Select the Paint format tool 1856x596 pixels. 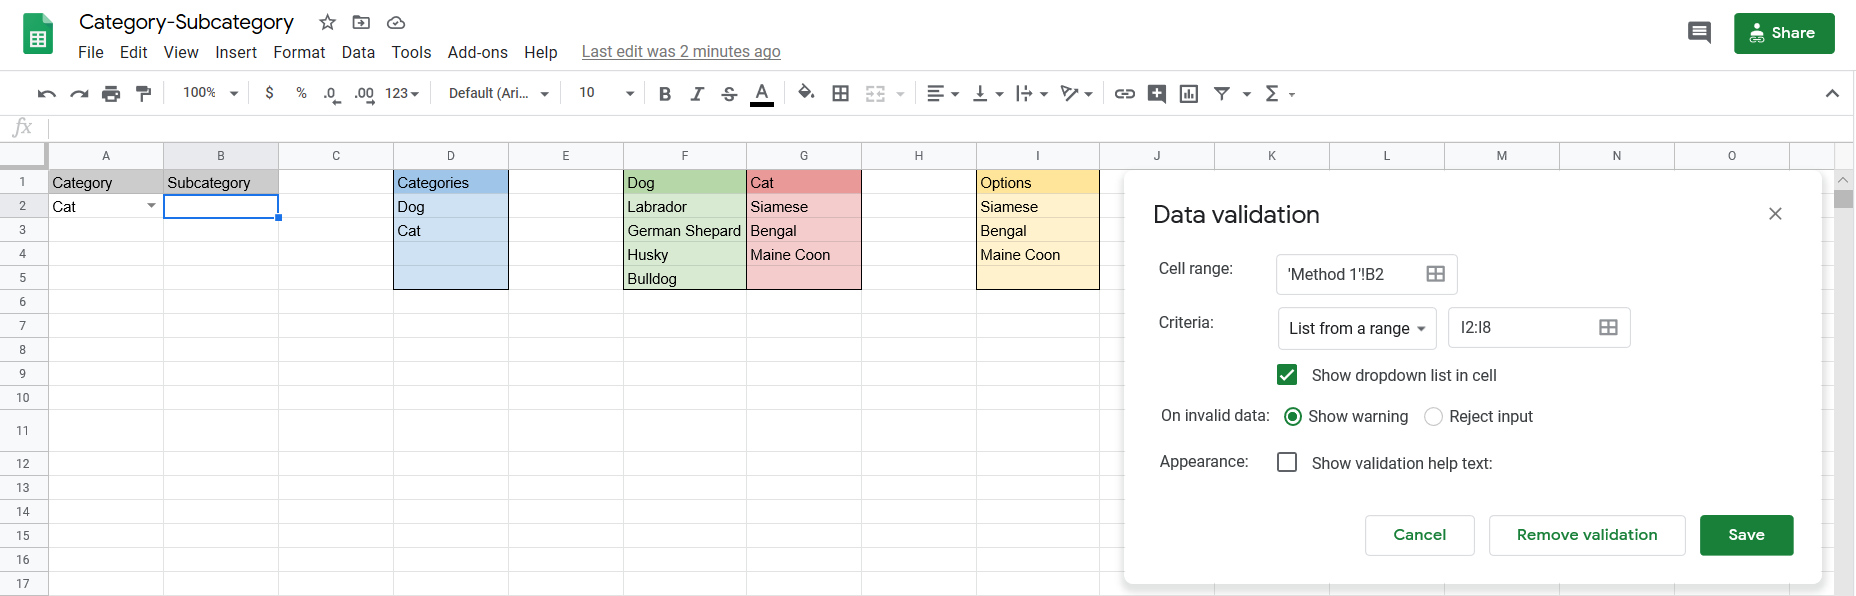(x=143, y=94)
